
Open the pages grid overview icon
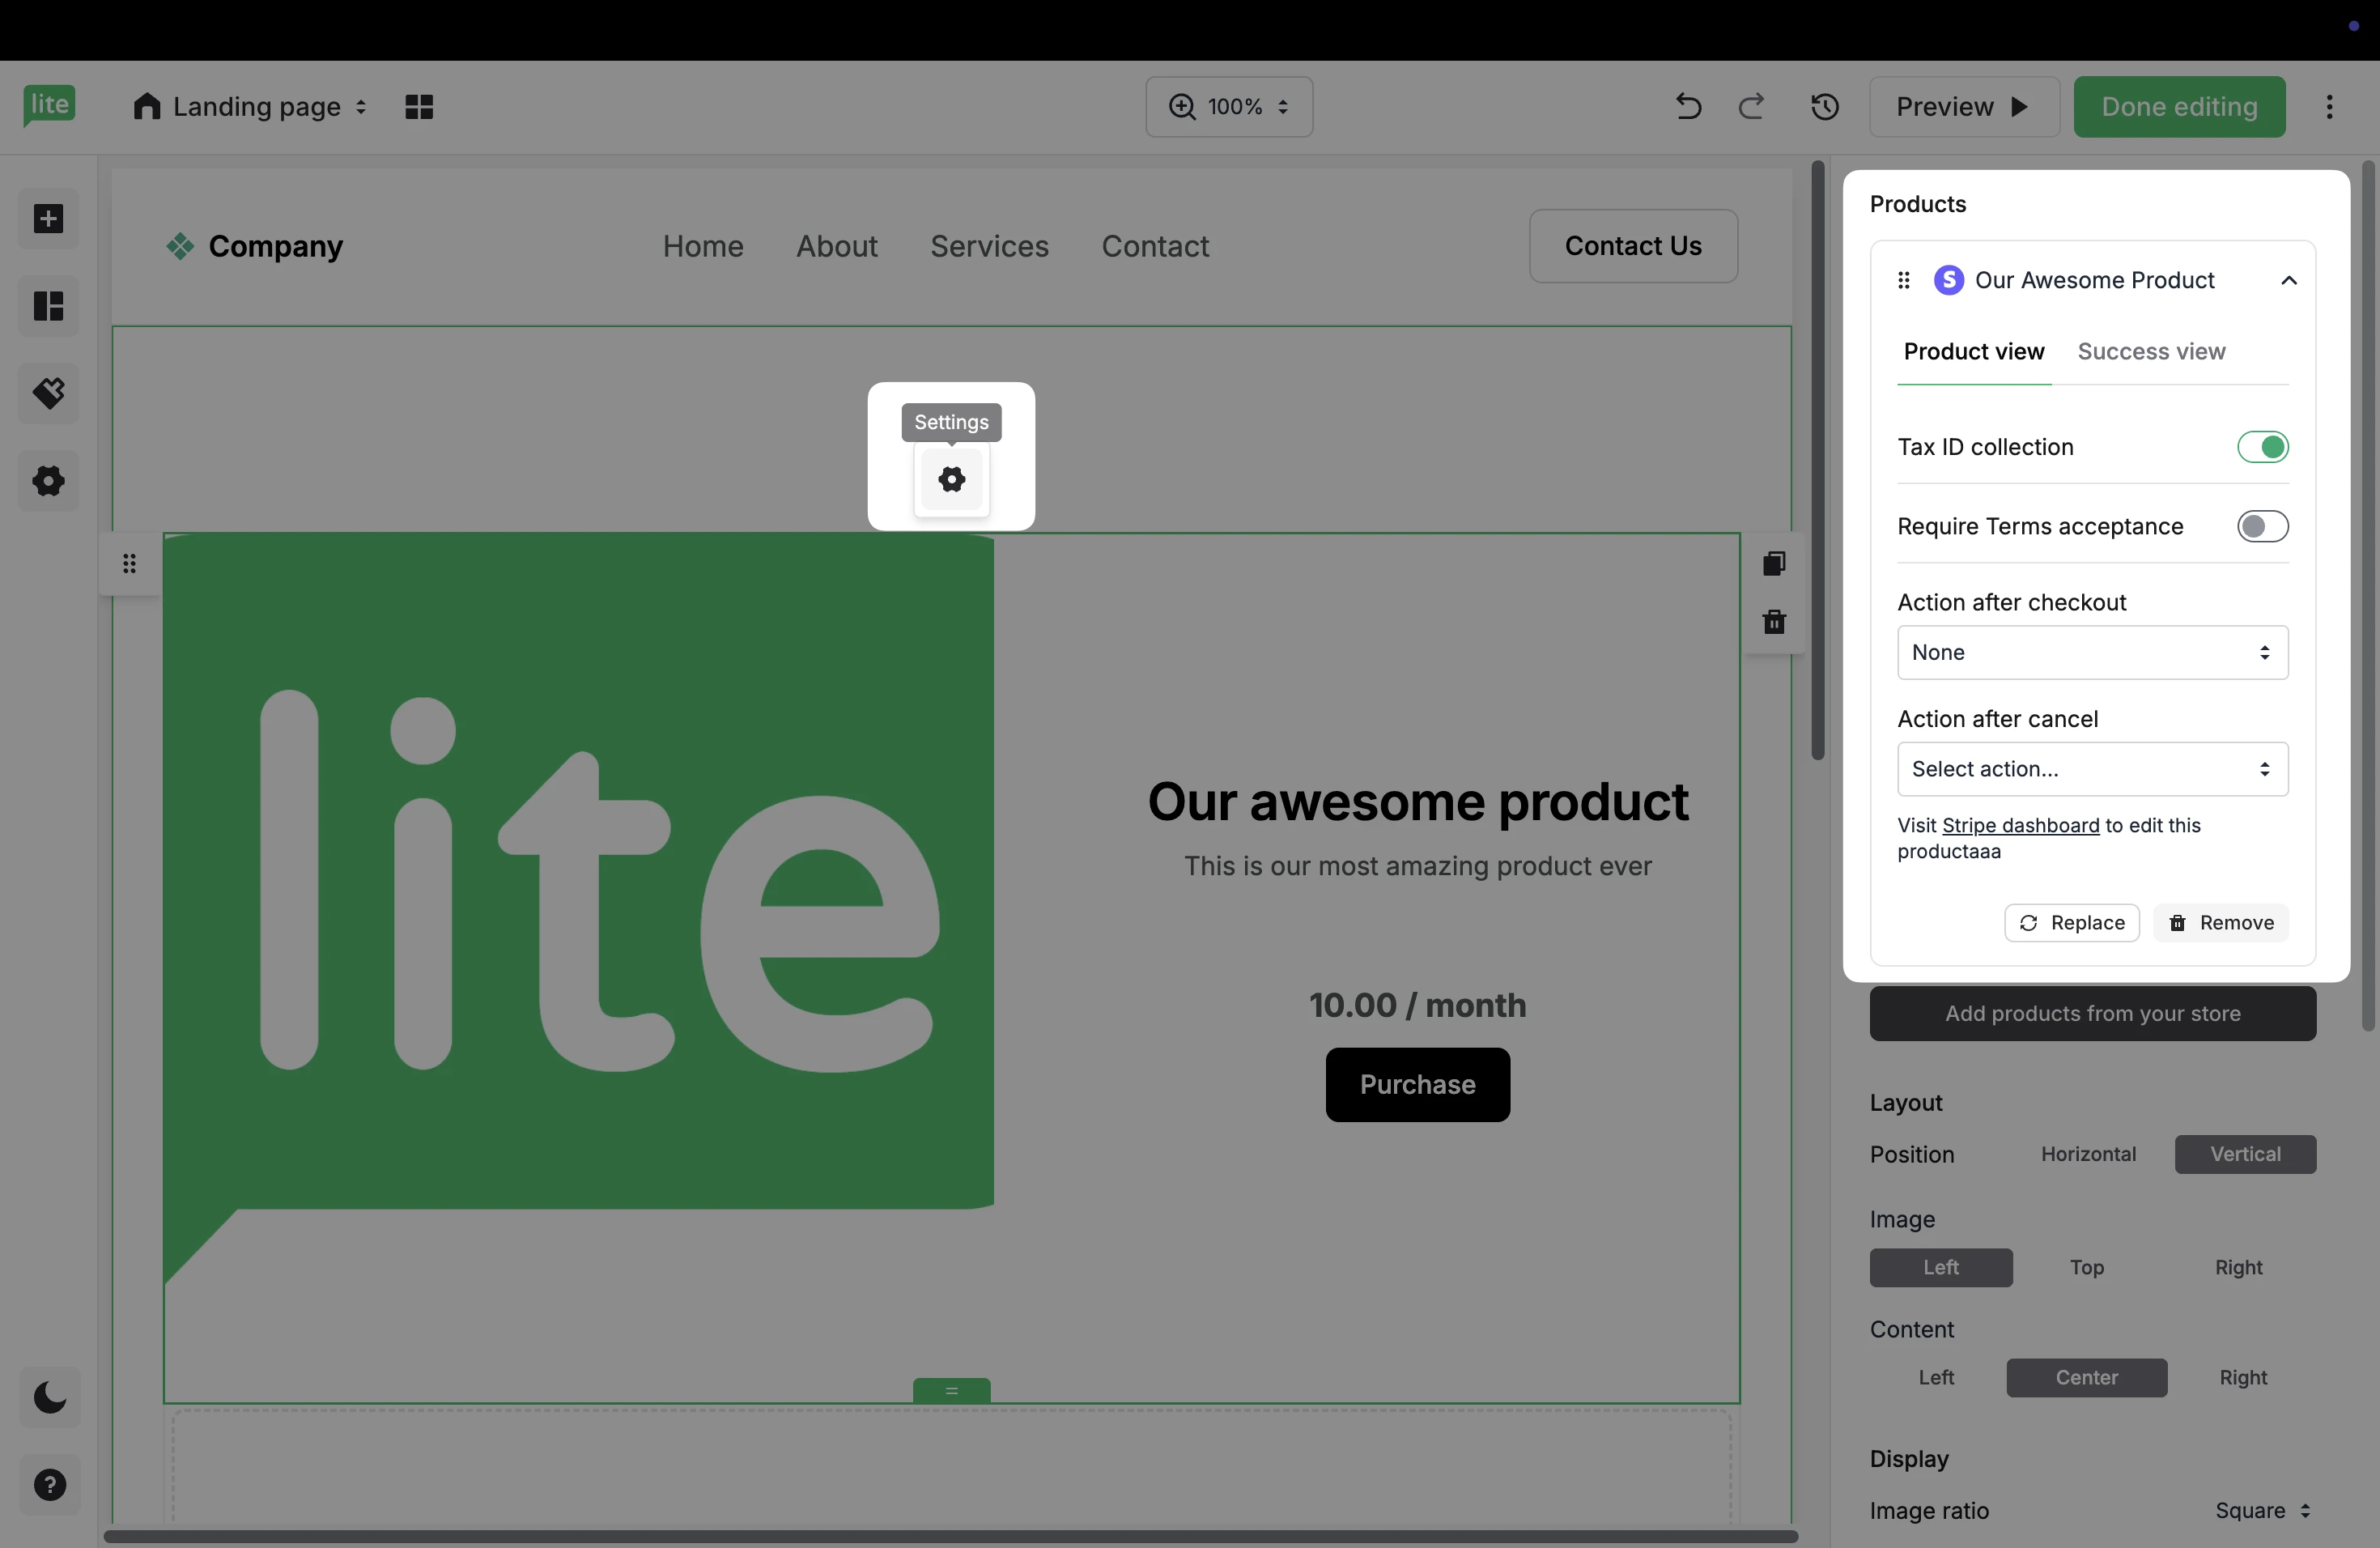pos(419,107)
